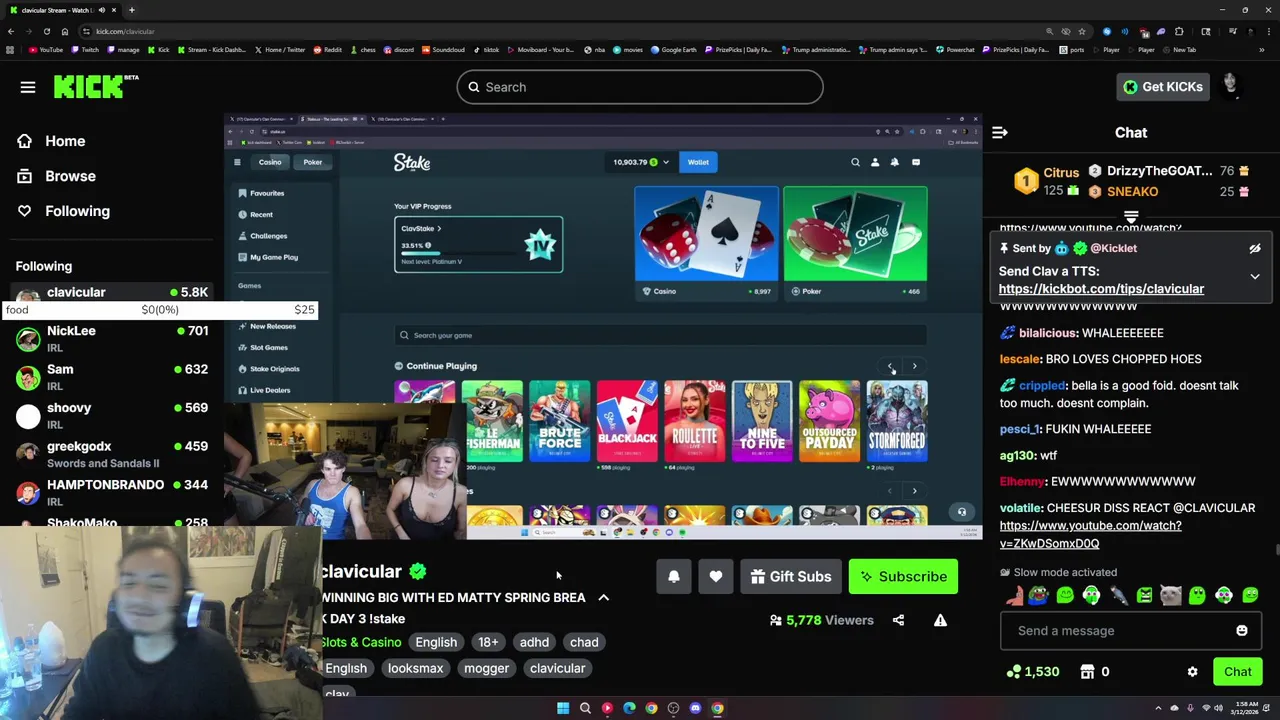Screen dimensions: 1280x720
Task: Click the heart follow icon
Action: 716,577
